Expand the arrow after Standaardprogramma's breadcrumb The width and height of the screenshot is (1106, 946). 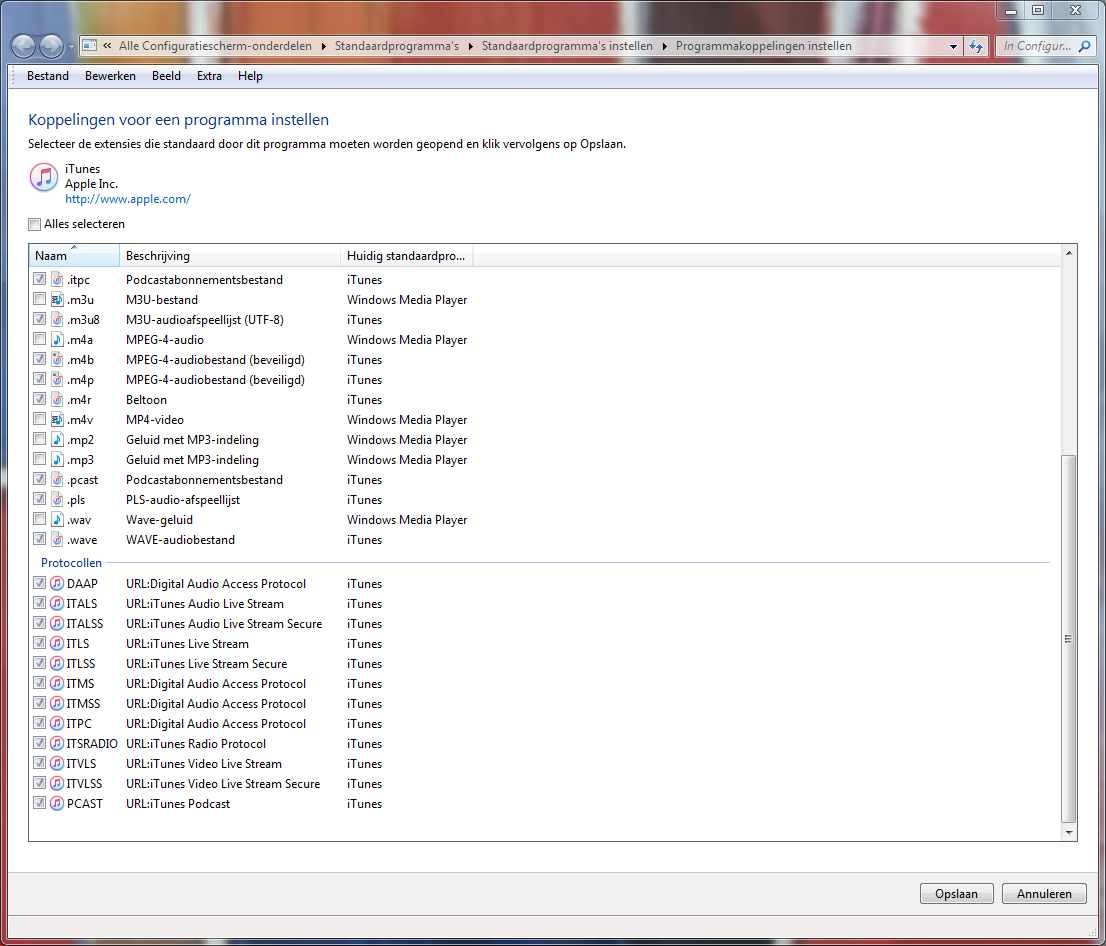coord(470,47)
